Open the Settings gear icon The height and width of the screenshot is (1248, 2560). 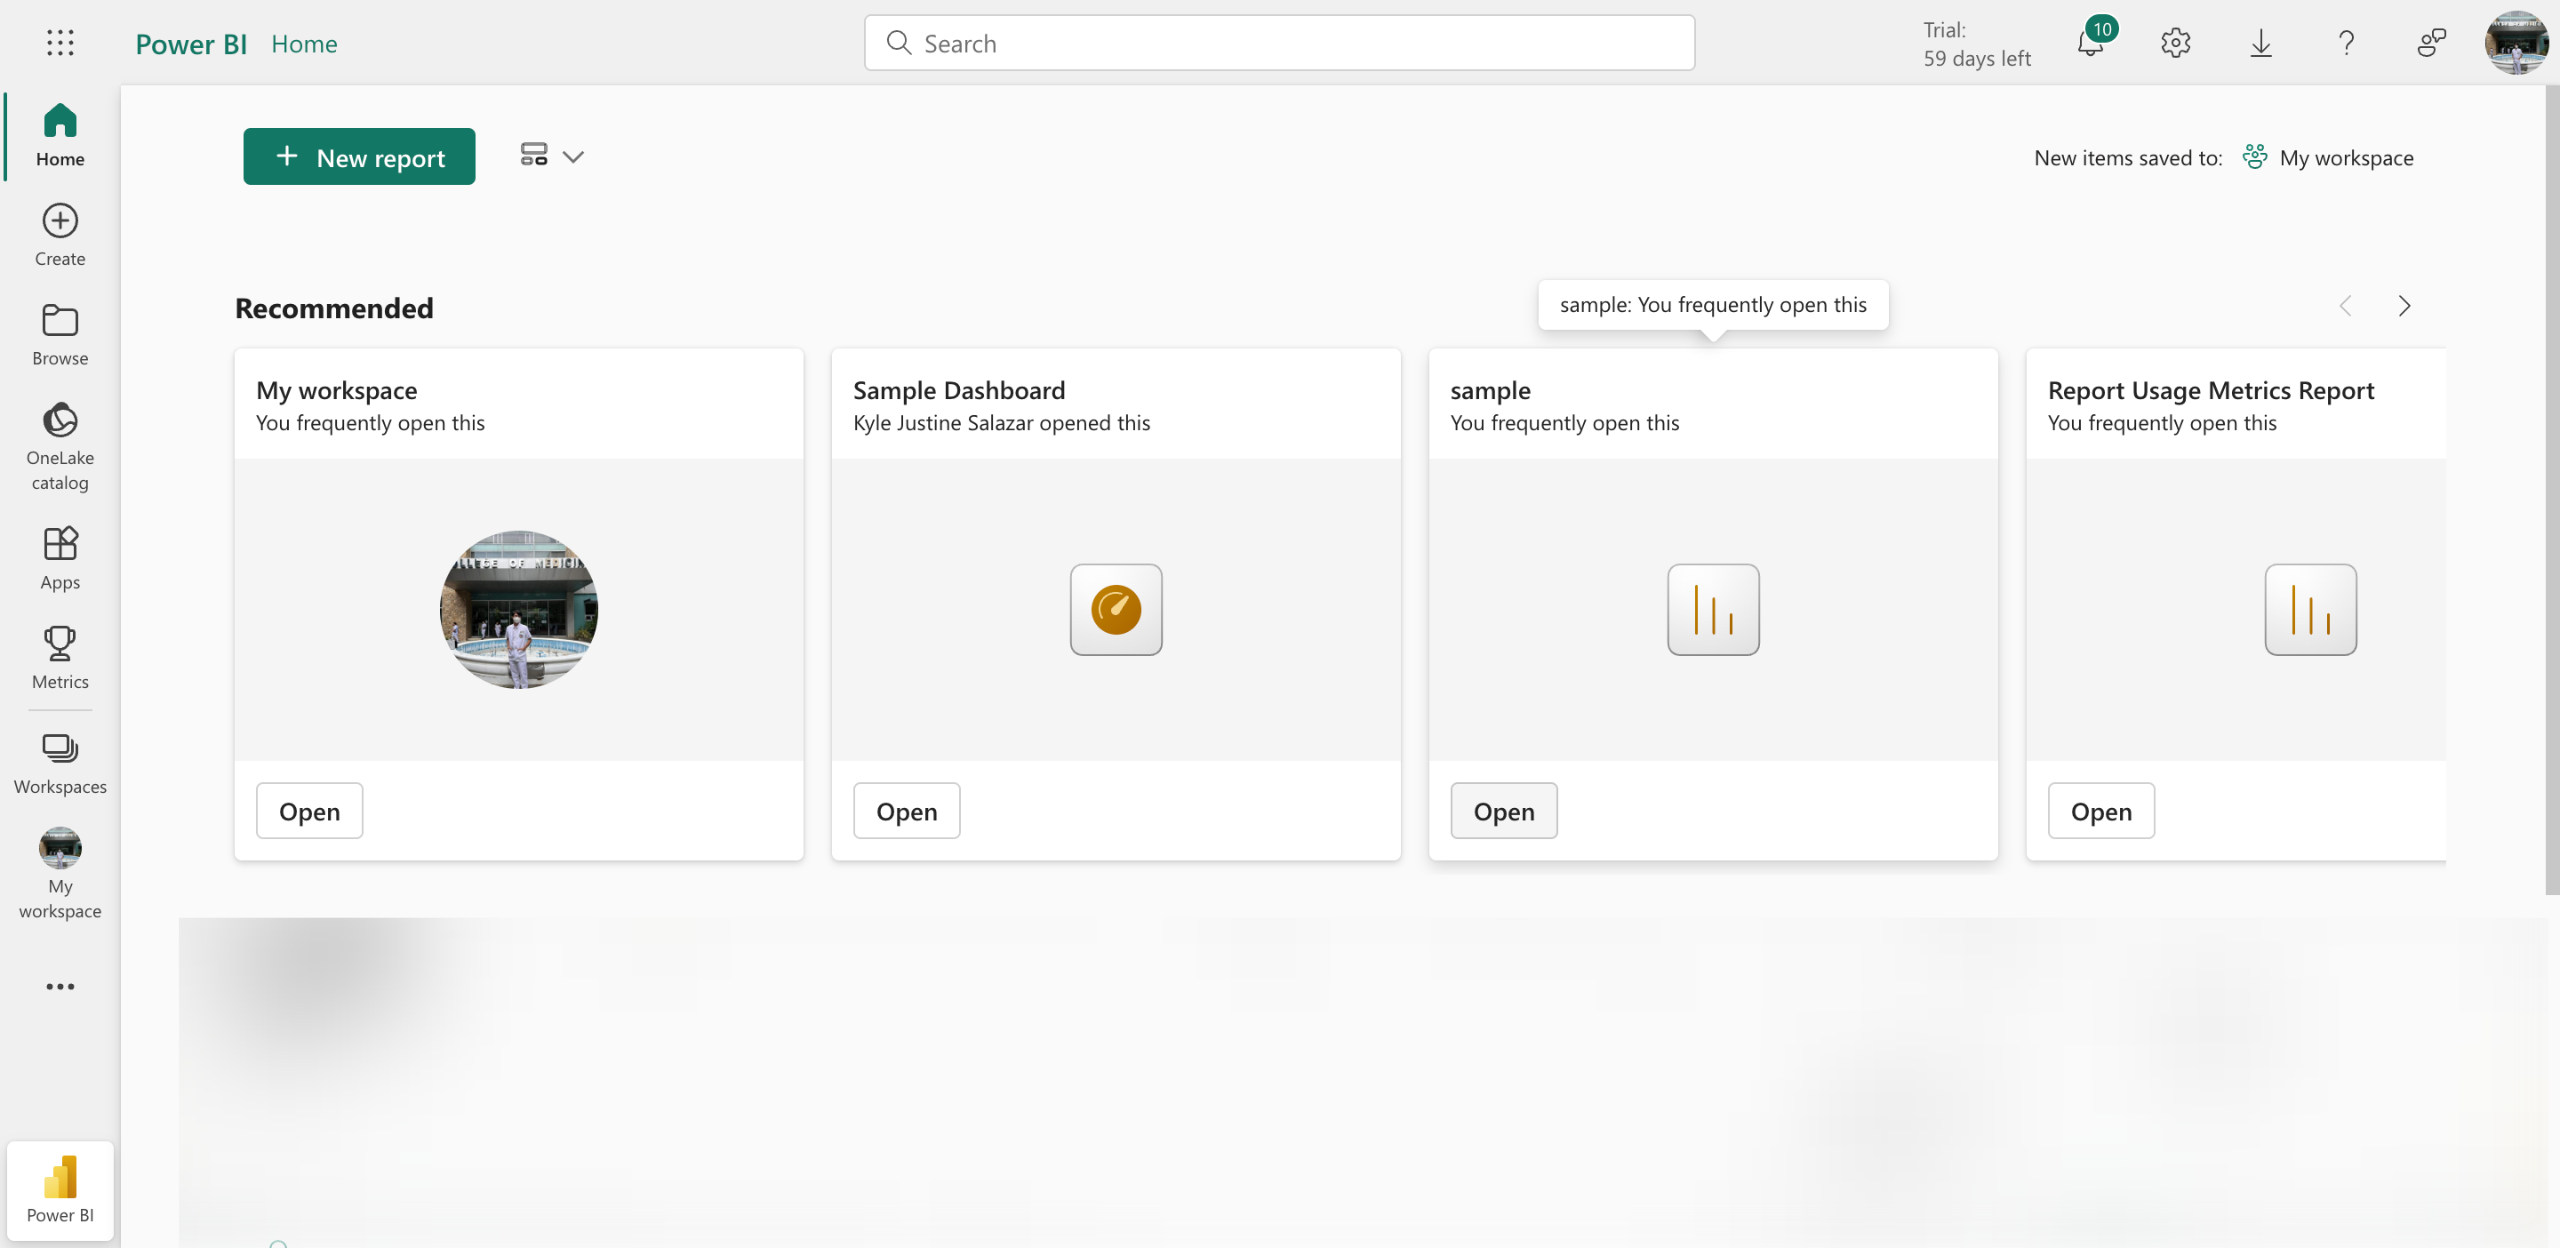pos(2175,43)
